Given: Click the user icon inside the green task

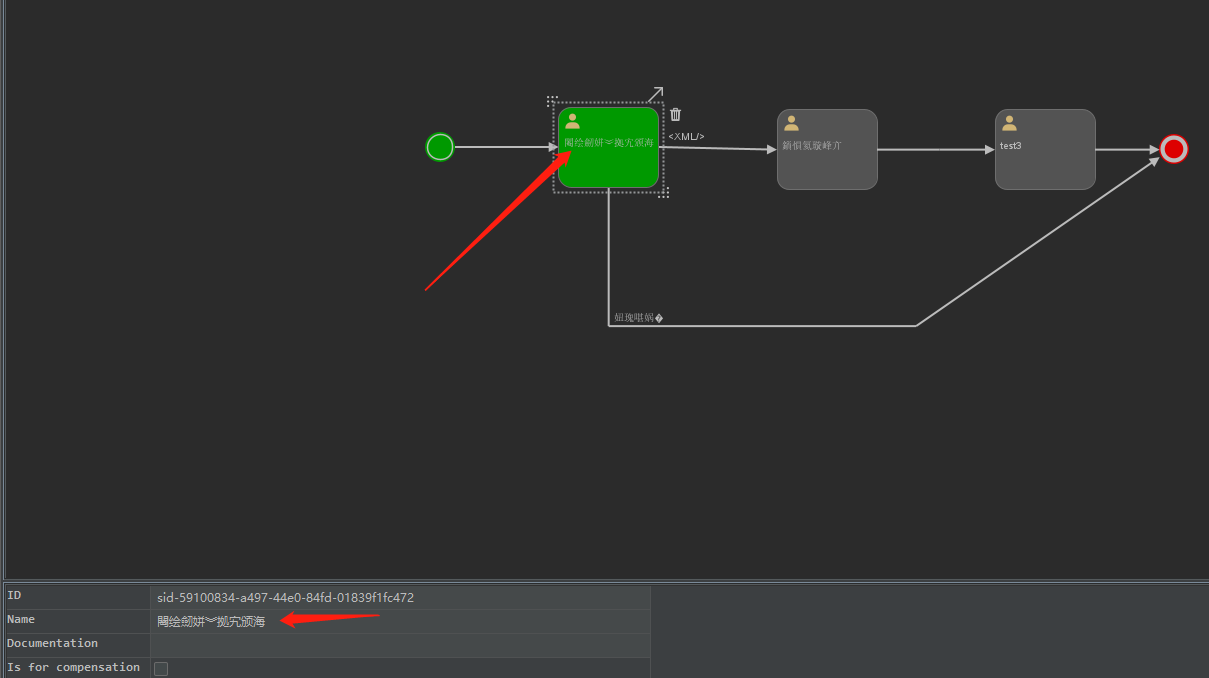Looking at the screenshot, I should pyautogui.click(x=571, y=120).
